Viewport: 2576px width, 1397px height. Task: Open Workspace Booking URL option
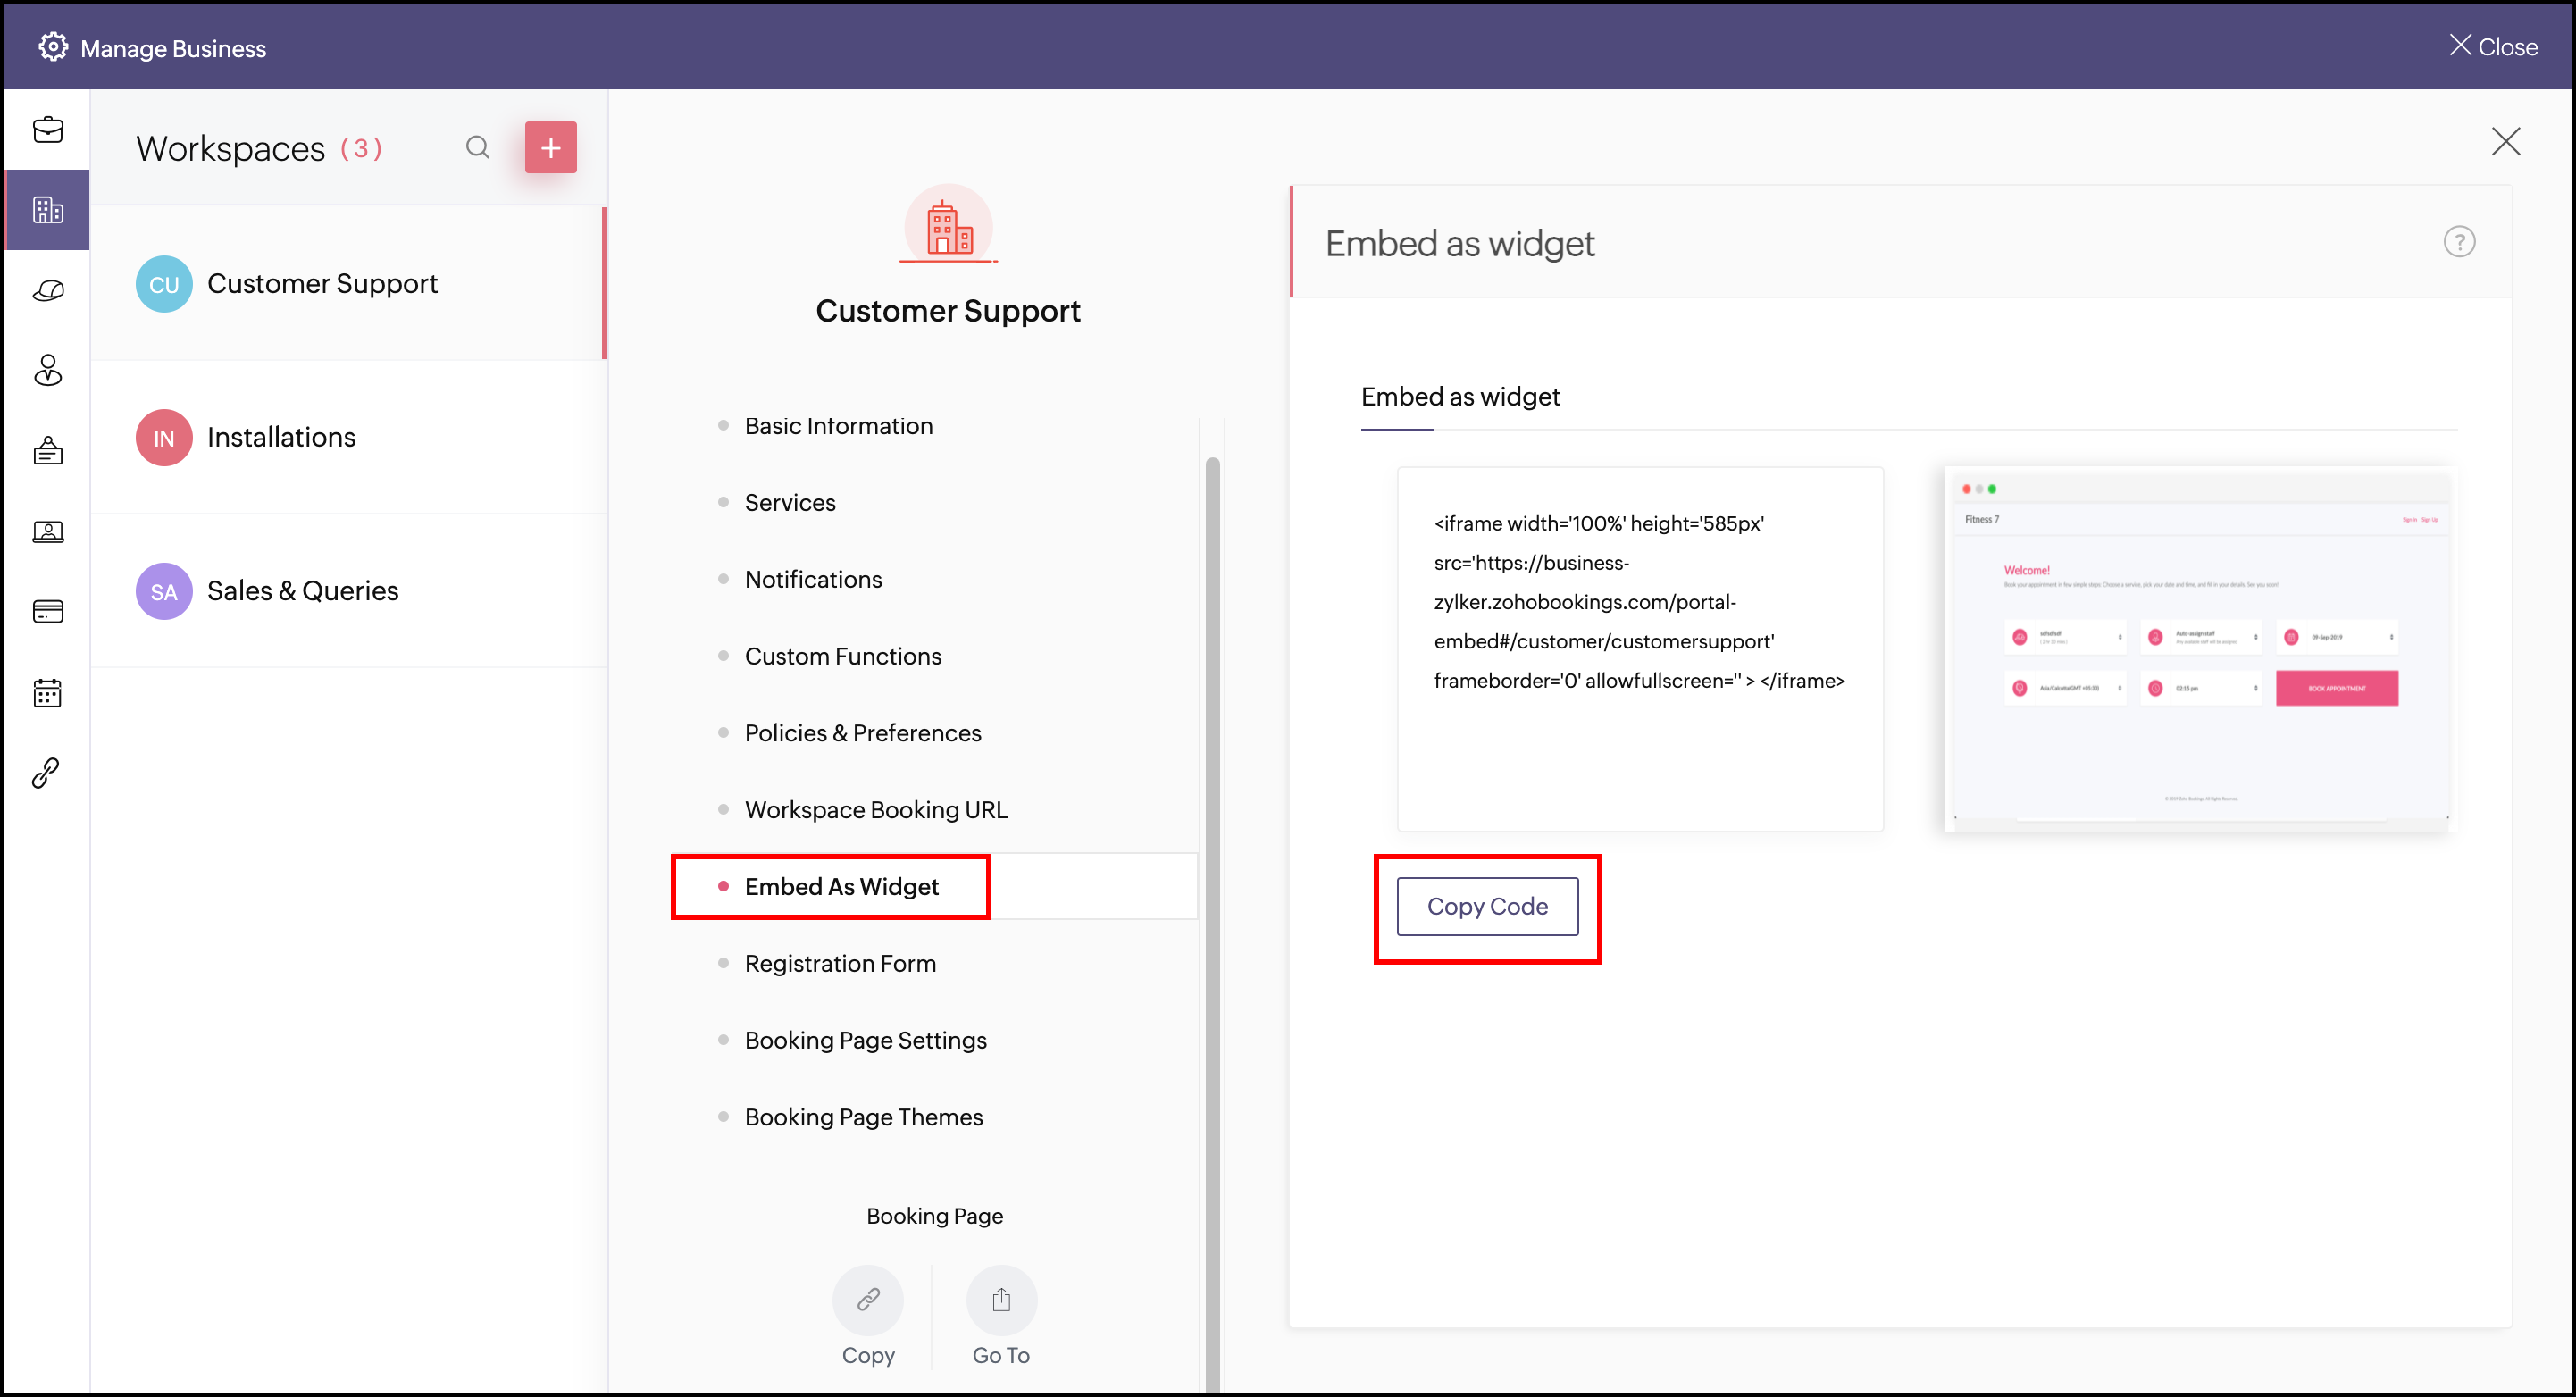click(x=875, y=810)
